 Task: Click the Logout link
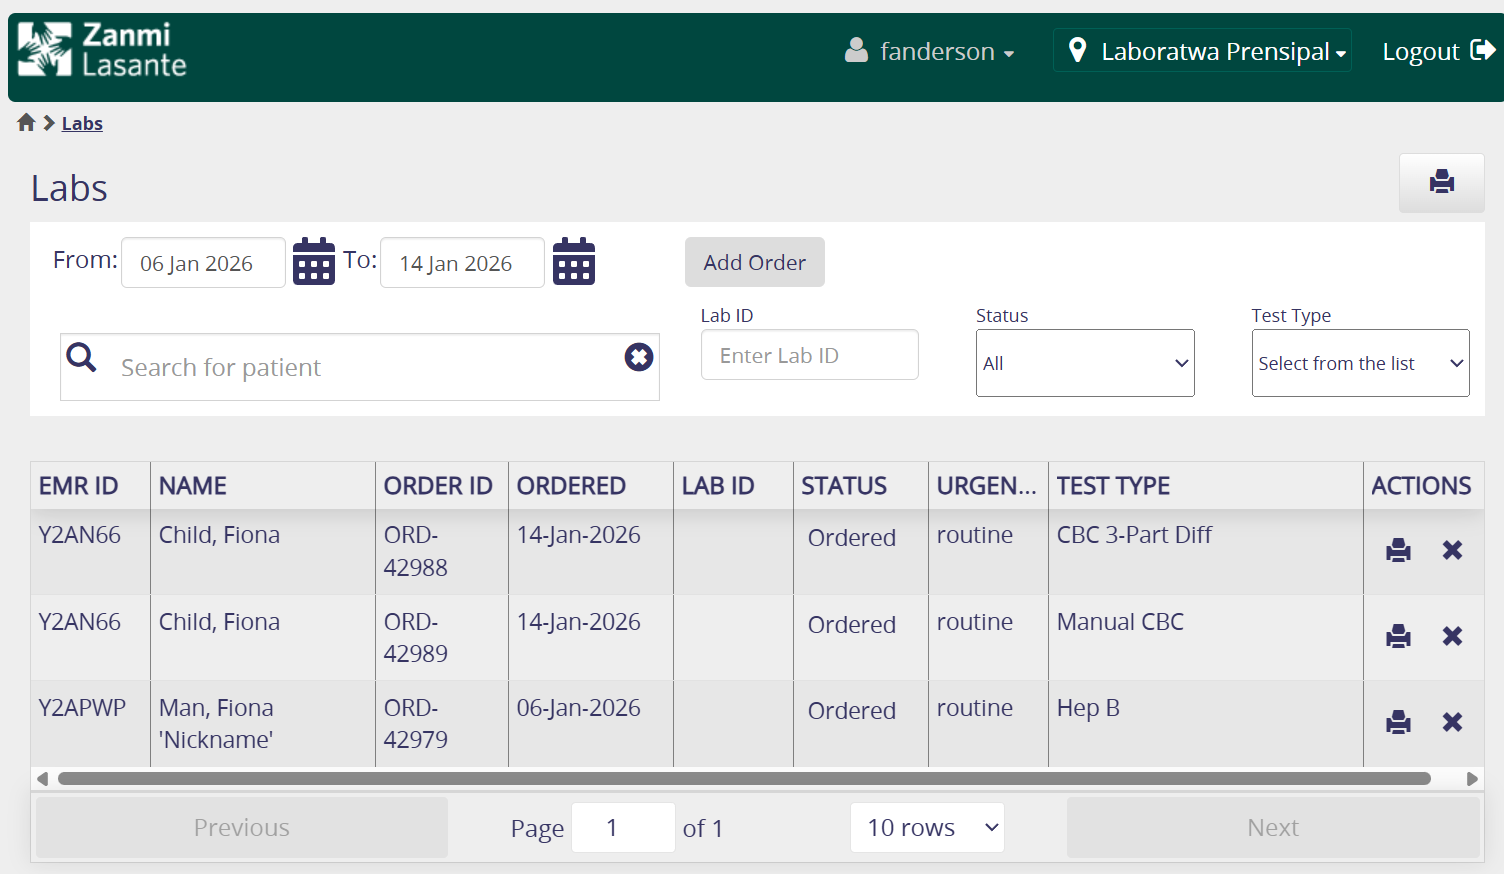(1437, 51)
